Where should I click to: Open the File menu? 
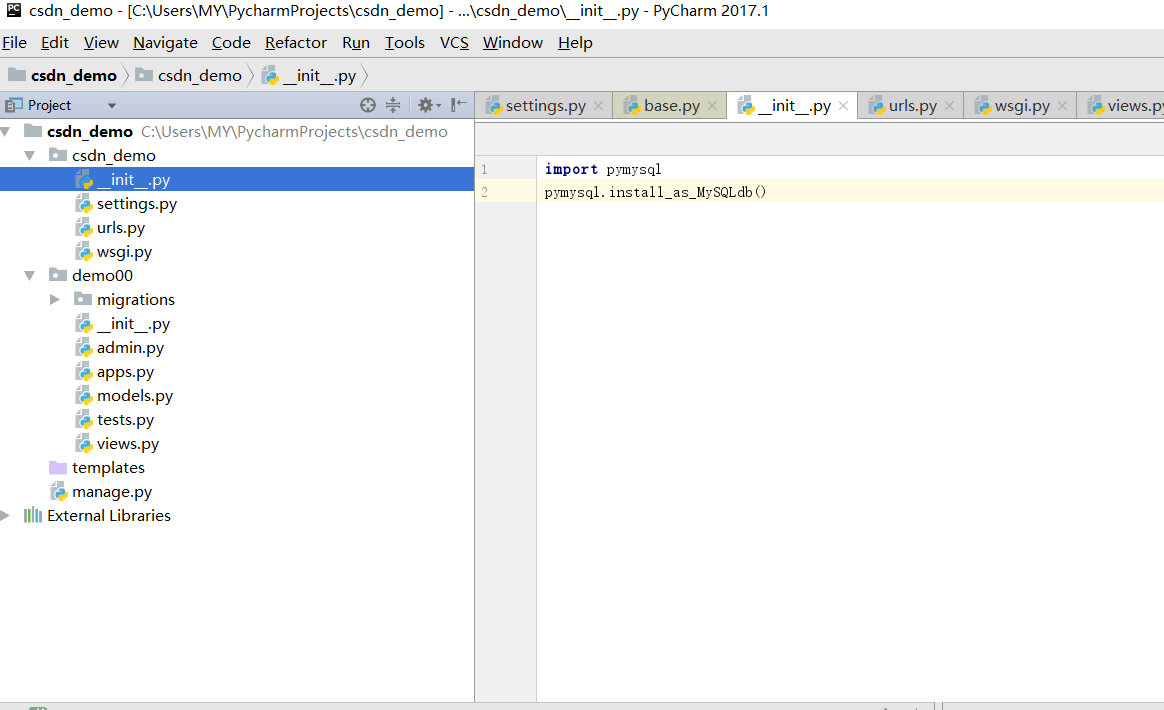[14, 43]
